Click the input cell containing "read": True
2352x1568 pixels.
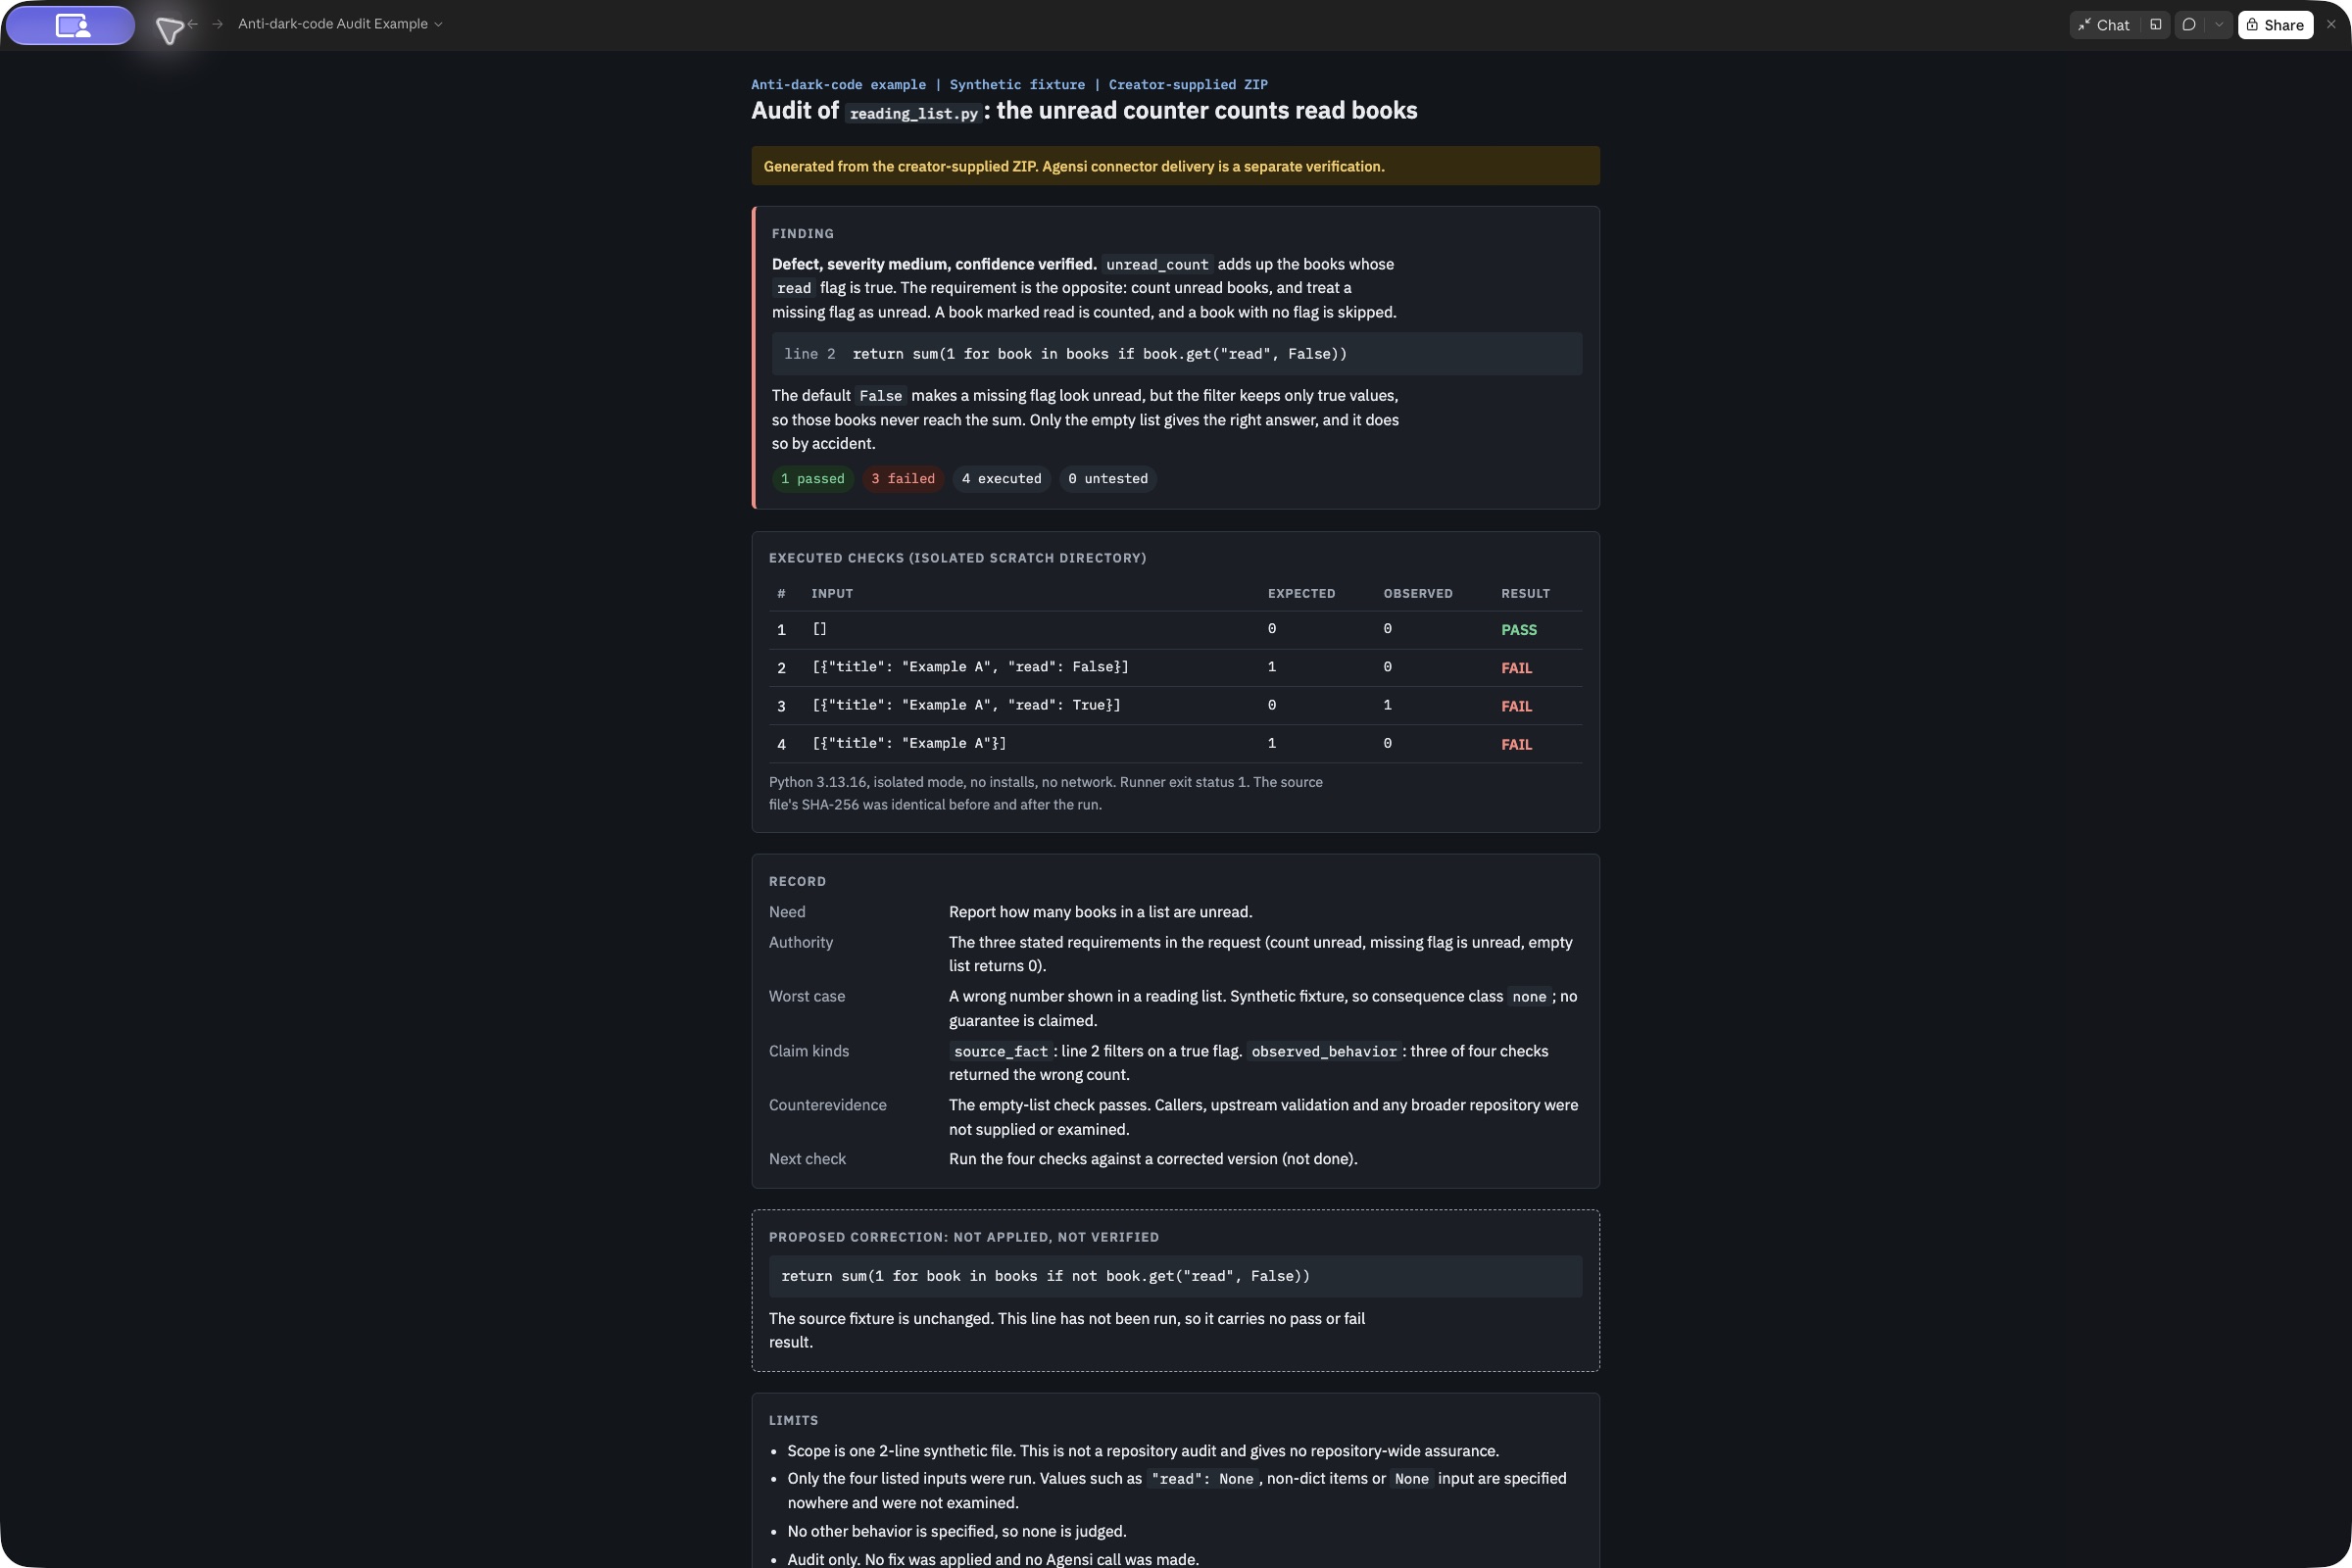coord(966,705)
